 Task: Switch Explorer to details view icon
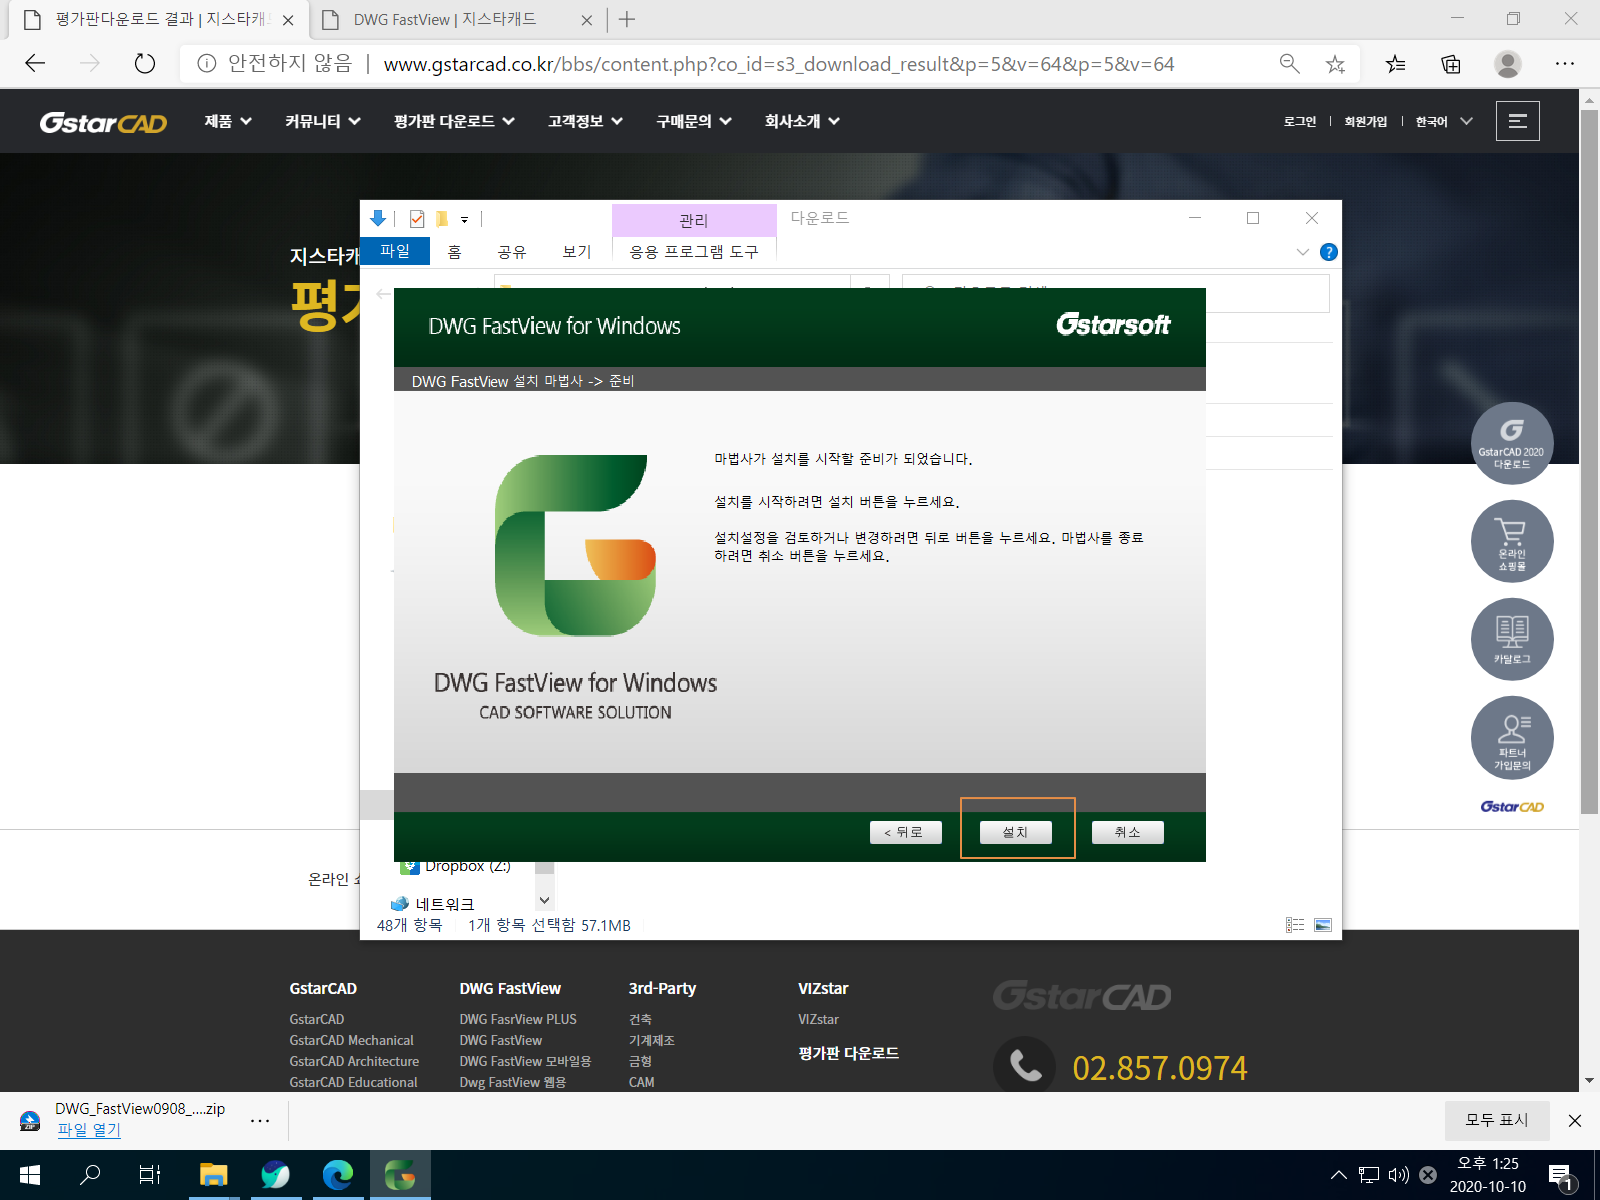pos(1295,925)
